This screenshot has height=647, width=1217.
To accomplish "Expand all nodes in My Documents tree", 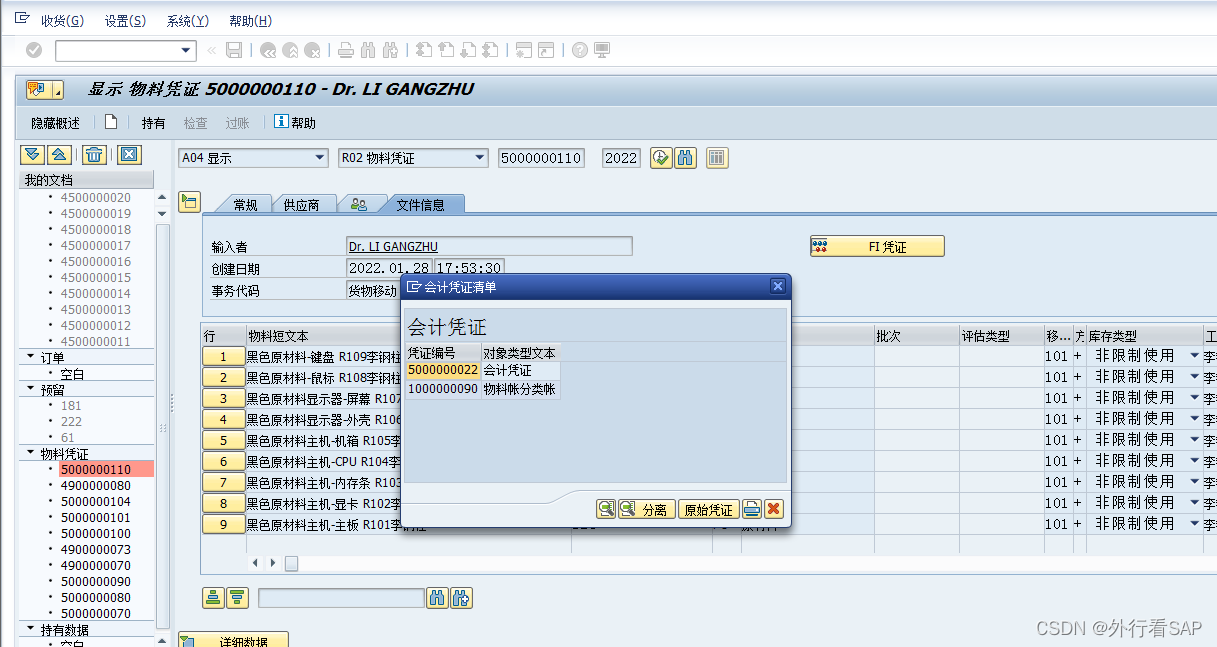I will [x=34, y=155].
